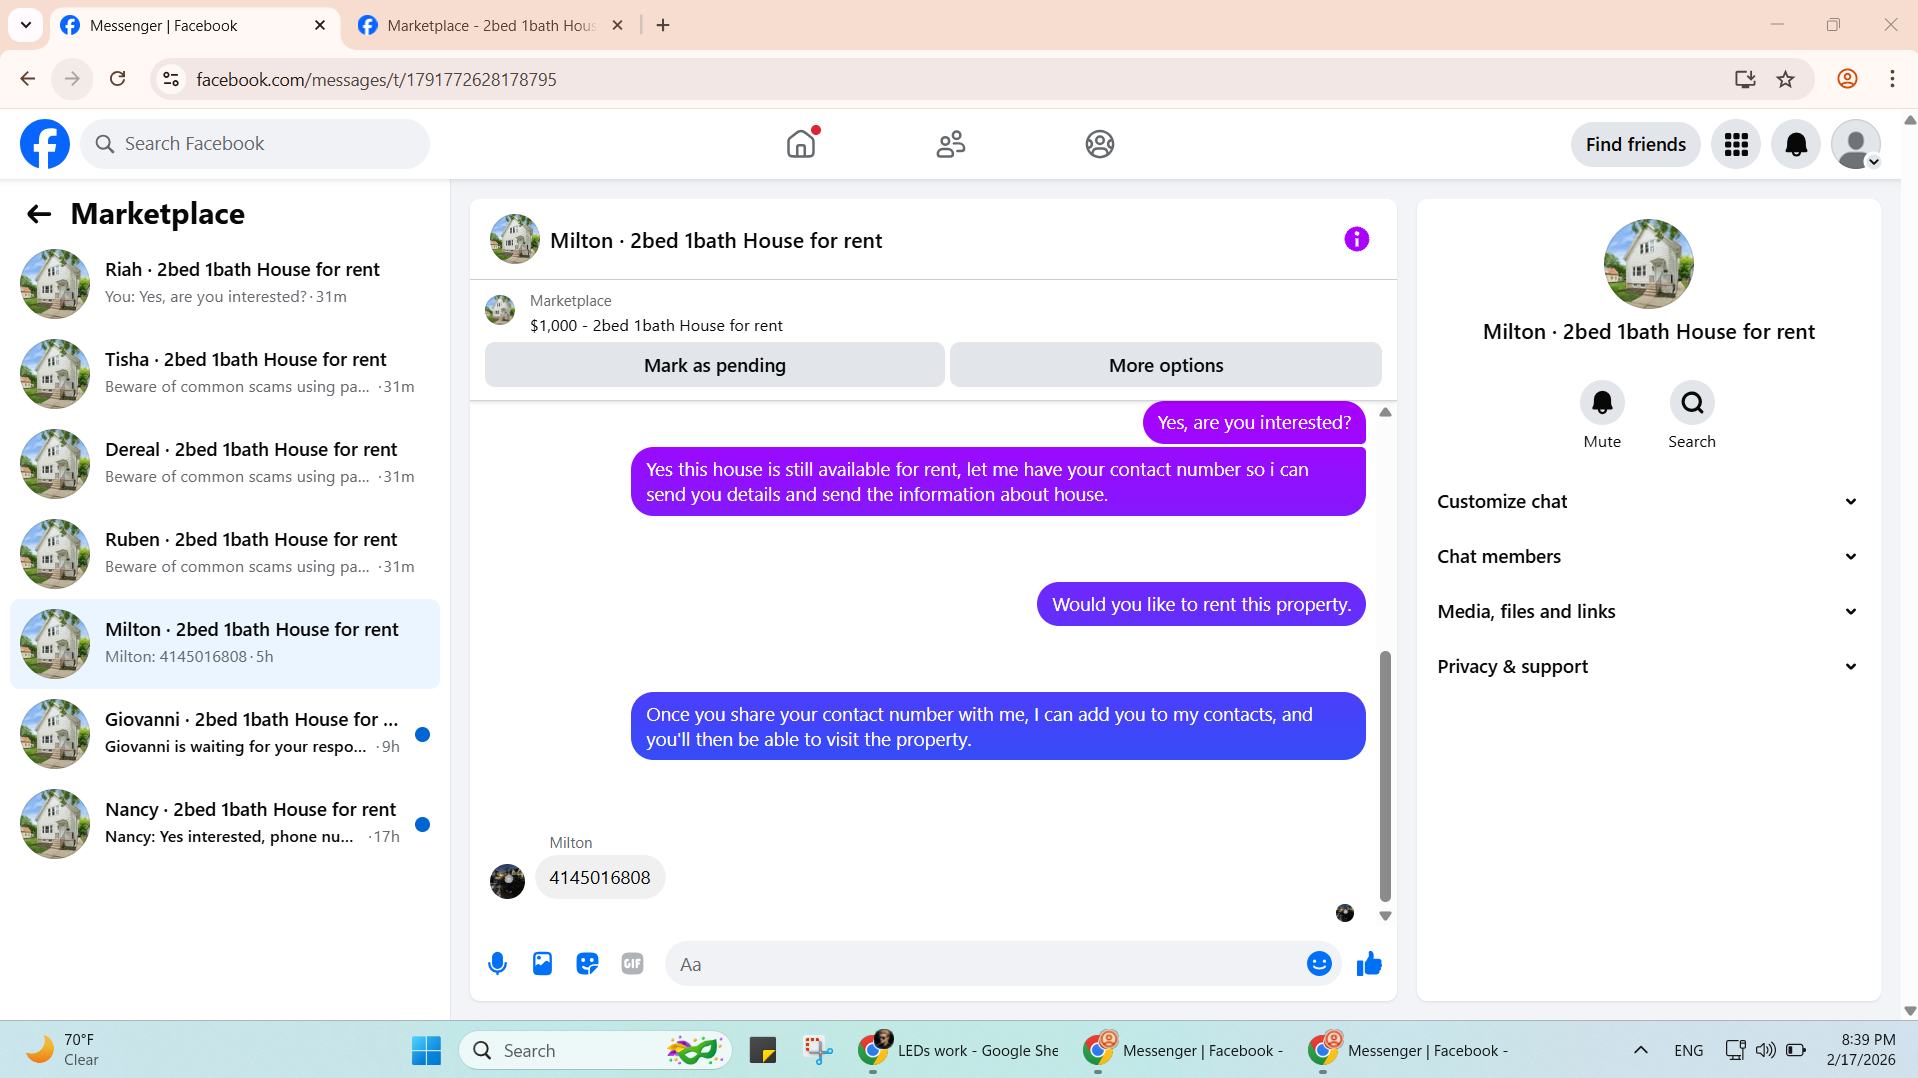Expand the Chat members section
Image resolution: width=1918 pixels, height=1078 pixels.
(1648, 557)
